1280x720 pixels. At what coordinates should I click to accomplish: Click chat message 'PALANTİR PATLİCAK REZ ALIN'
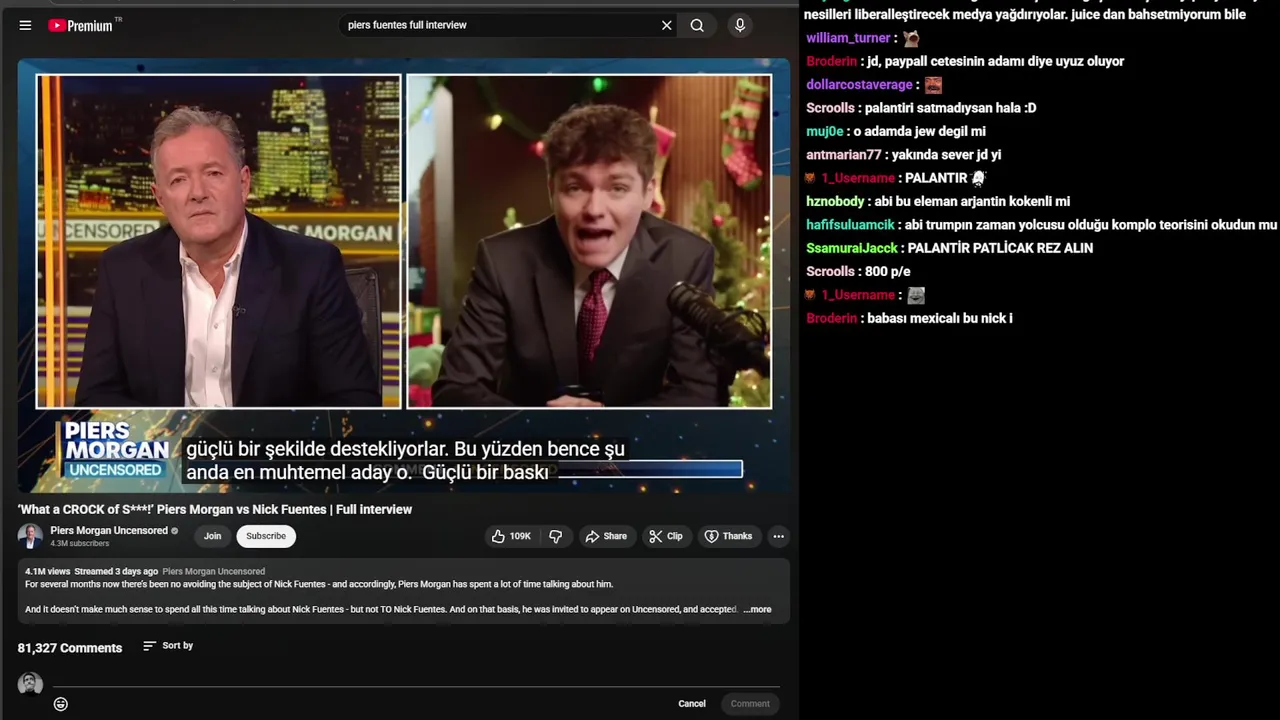tap(1000, 248)
